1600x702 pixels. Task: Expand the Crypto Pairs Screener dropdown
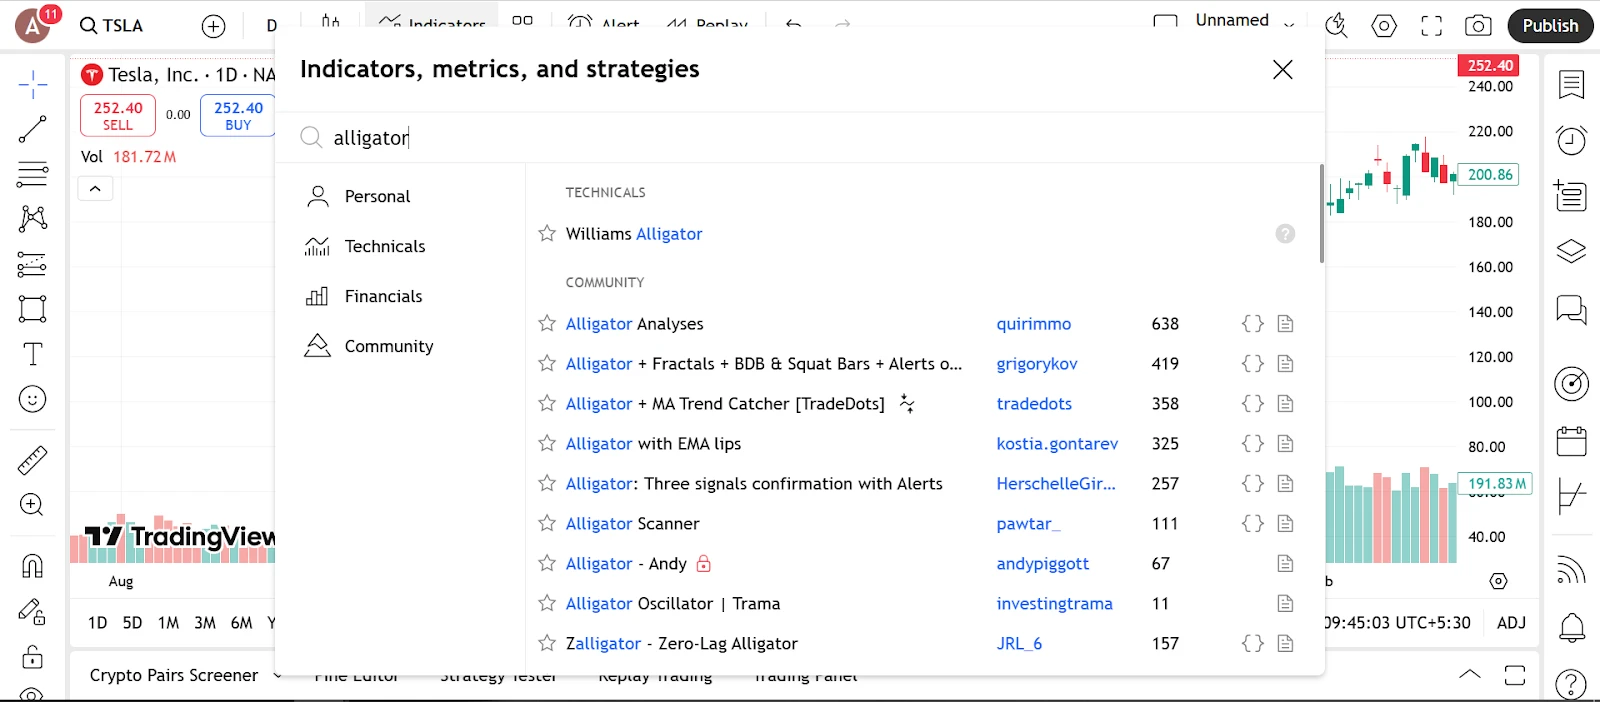277,676
